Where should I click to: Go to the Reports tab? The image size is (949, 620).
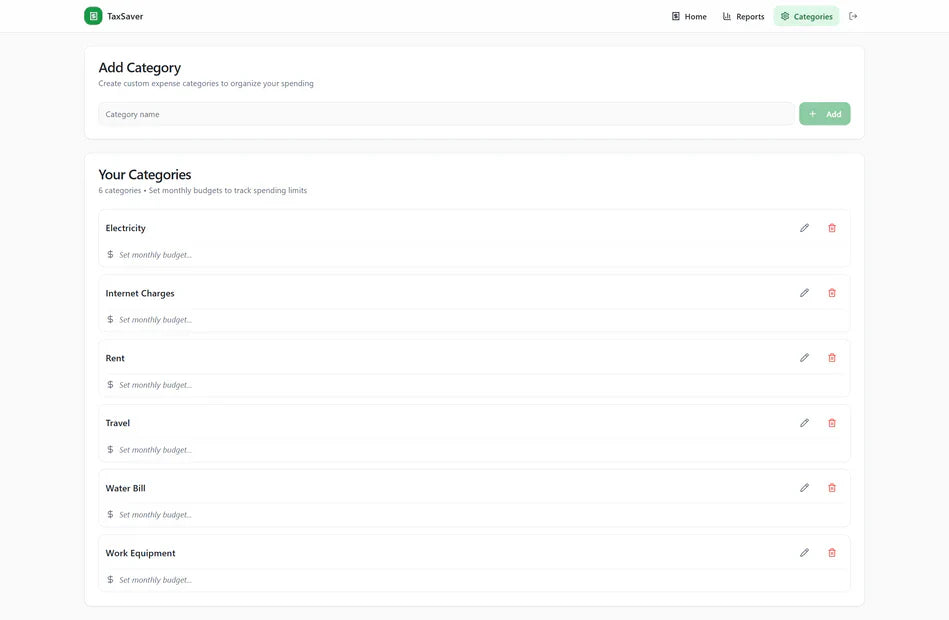743,16
